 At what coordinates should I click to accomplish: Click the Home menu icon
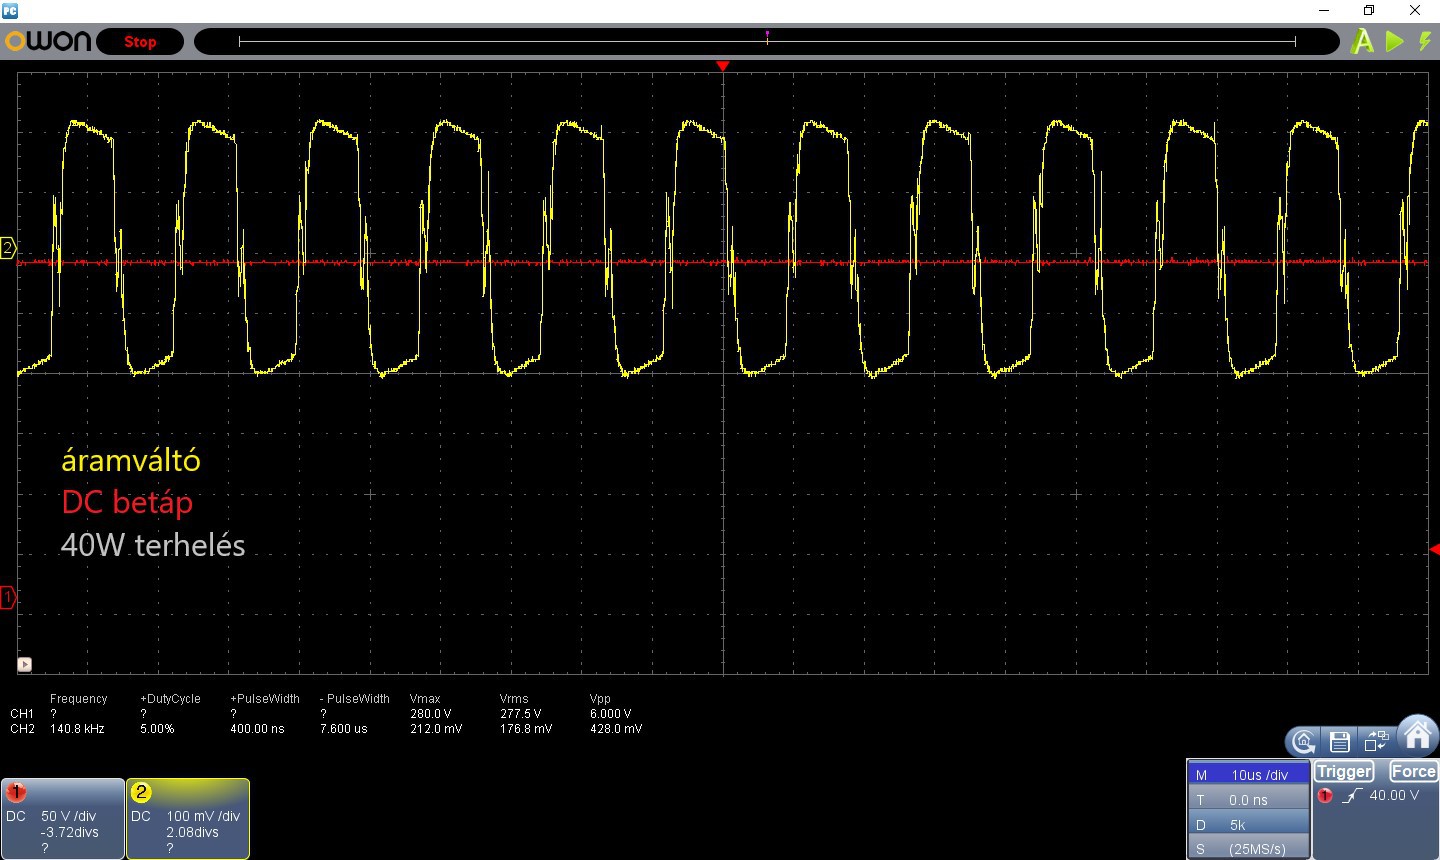(1417, 736)
